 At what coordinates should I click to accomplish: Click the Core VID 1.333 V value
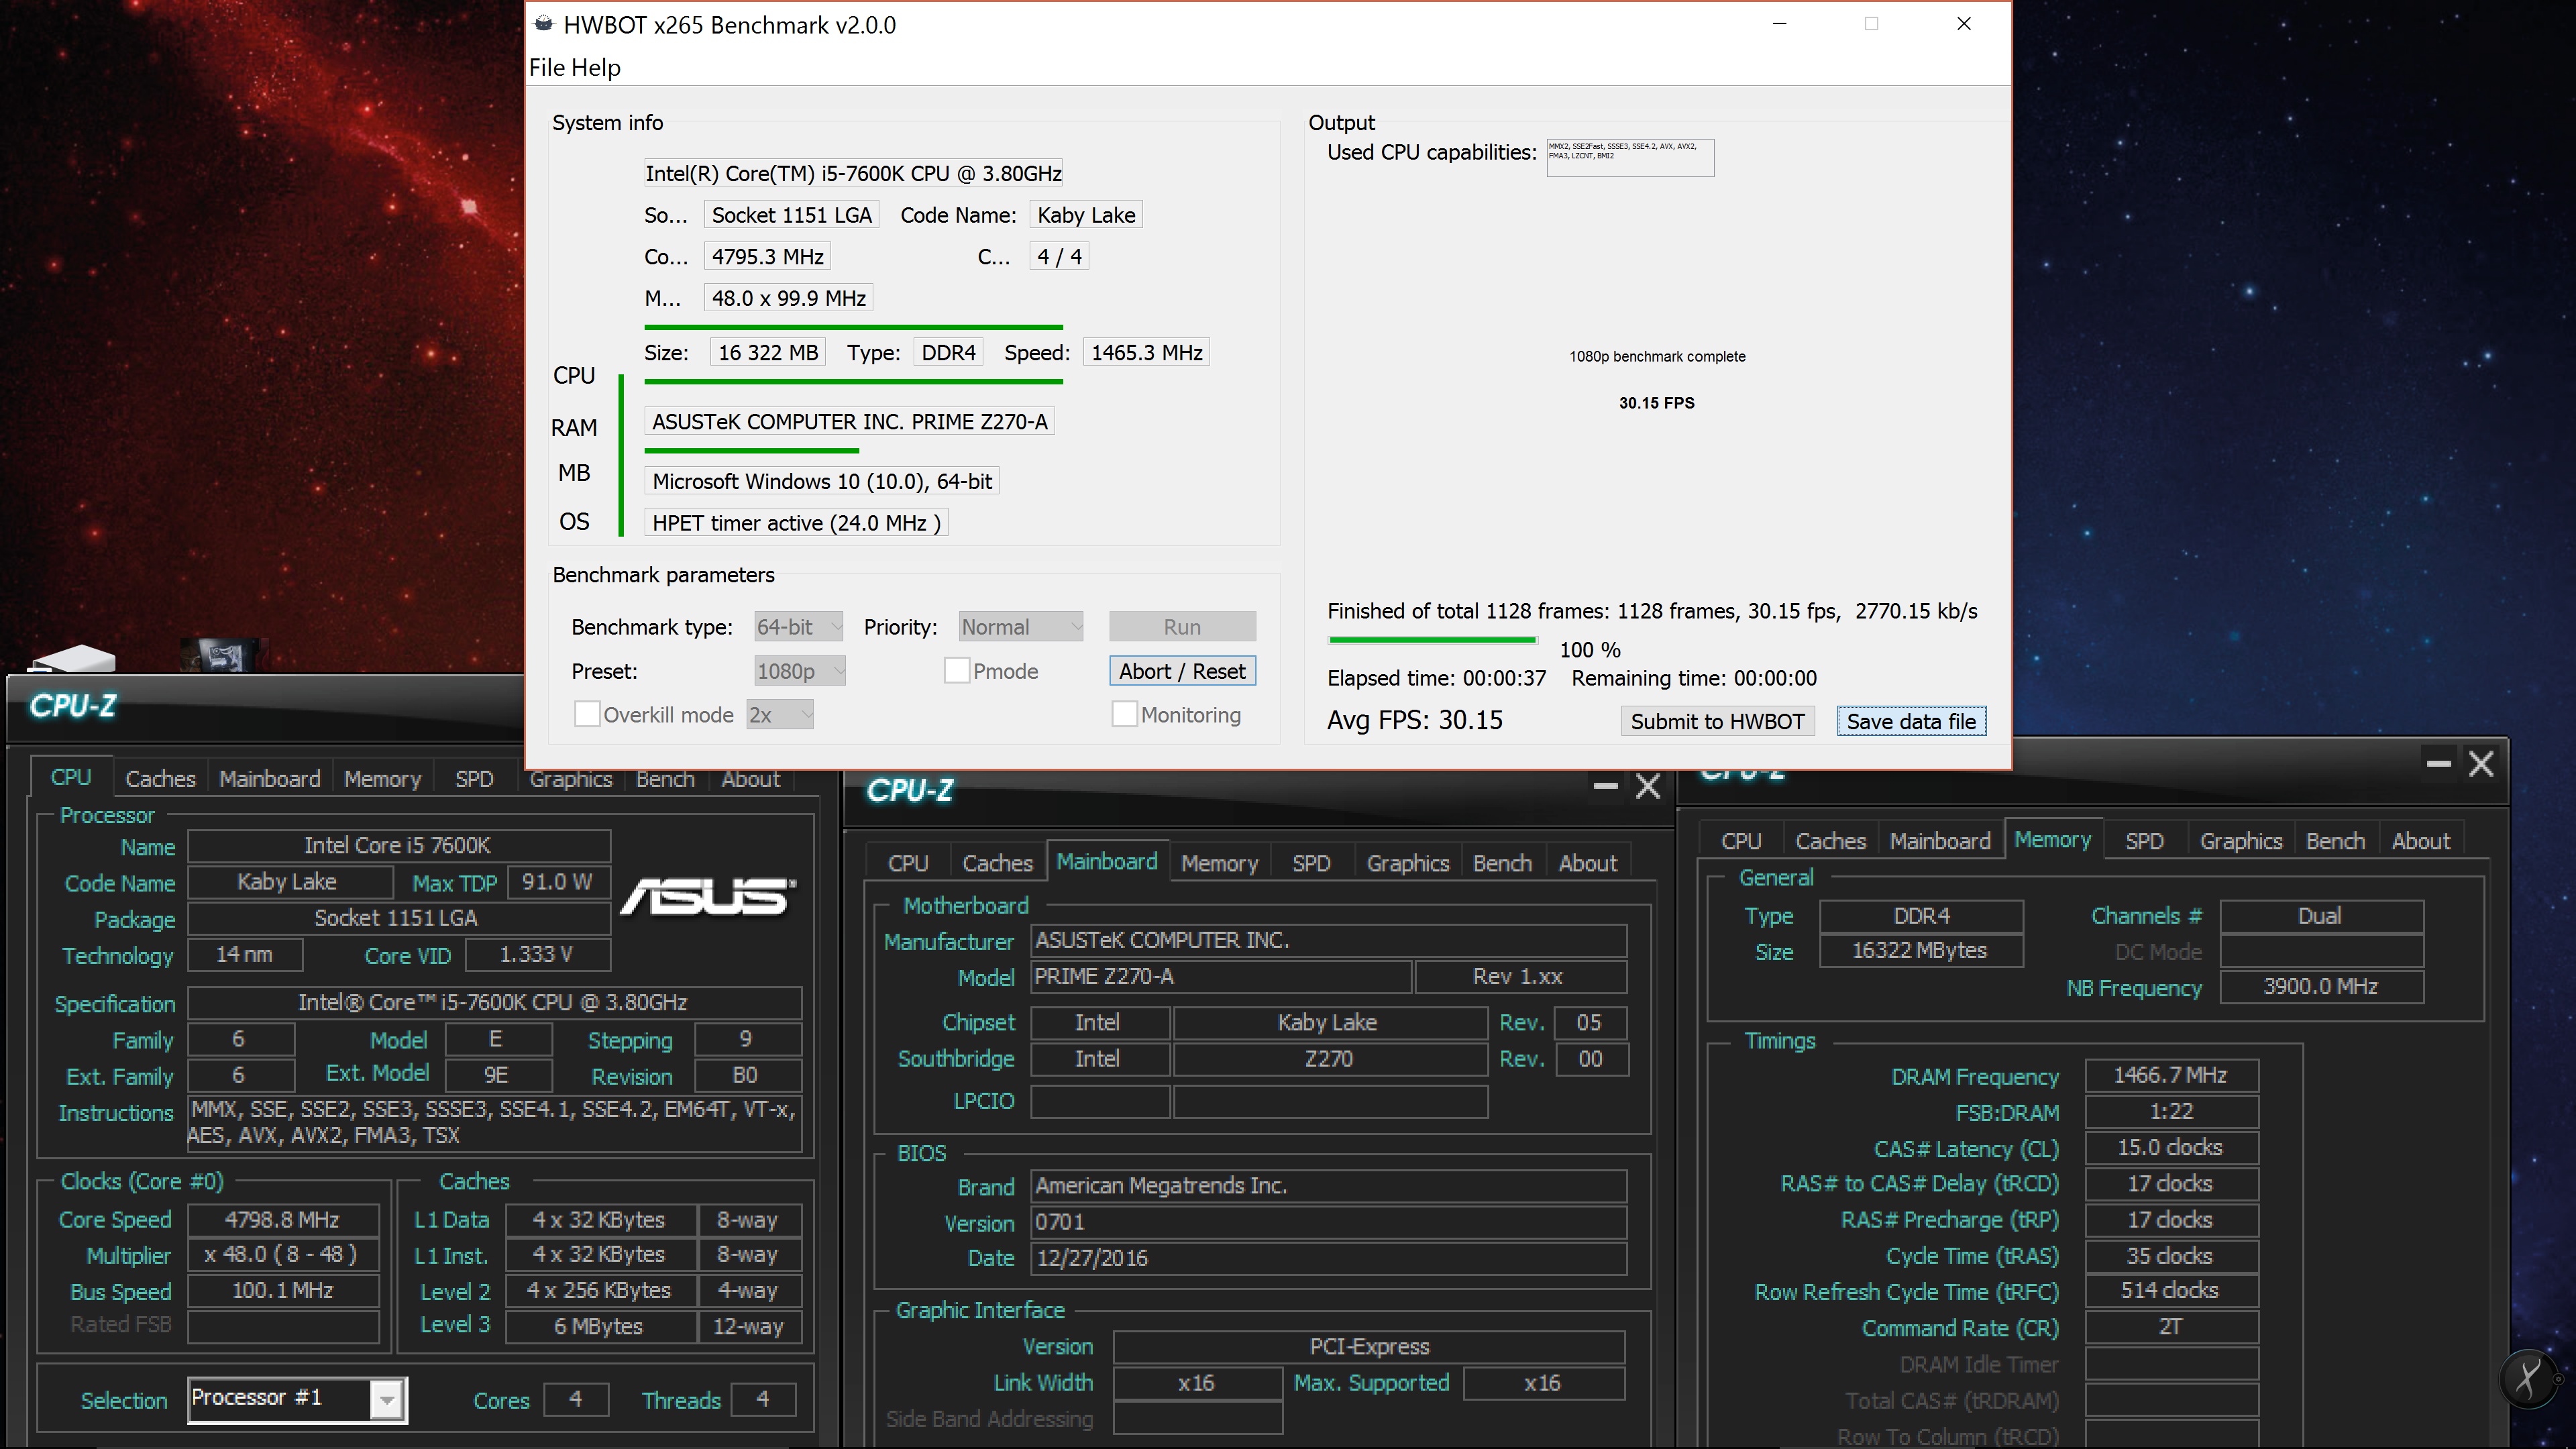point(537,955)
